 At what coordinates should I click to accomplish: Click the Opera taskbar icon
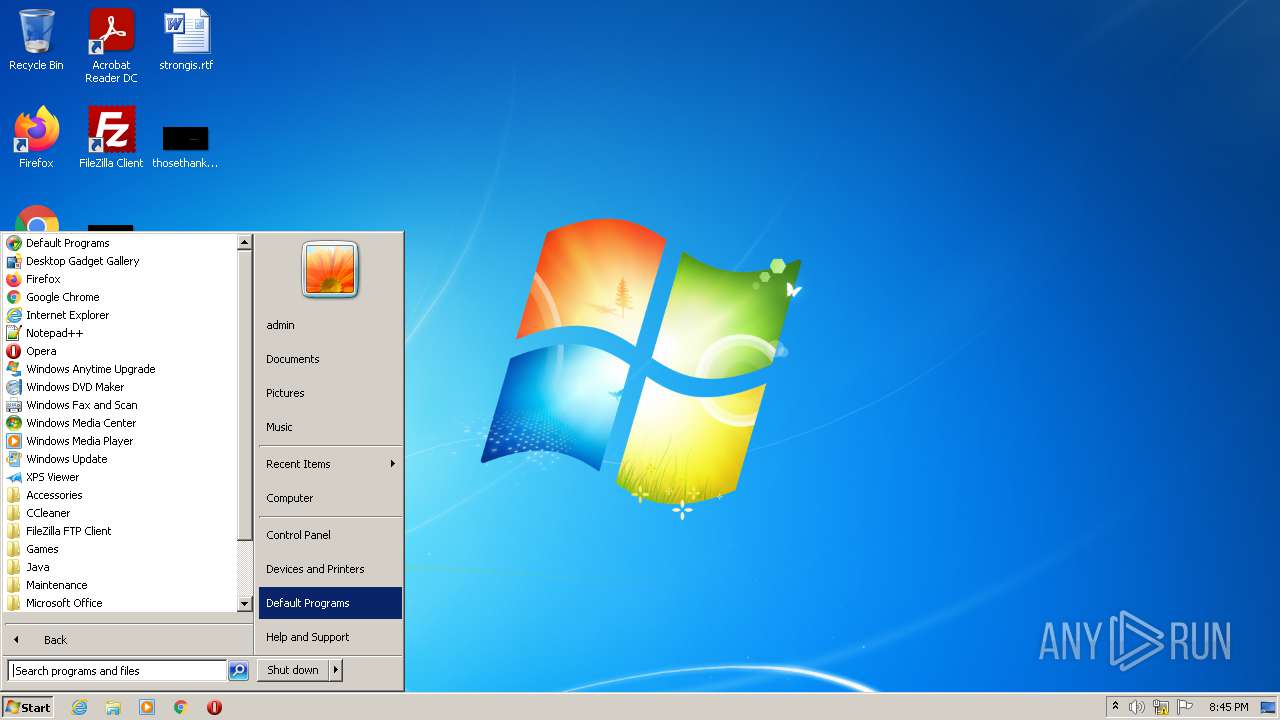(x=214, y=707)
